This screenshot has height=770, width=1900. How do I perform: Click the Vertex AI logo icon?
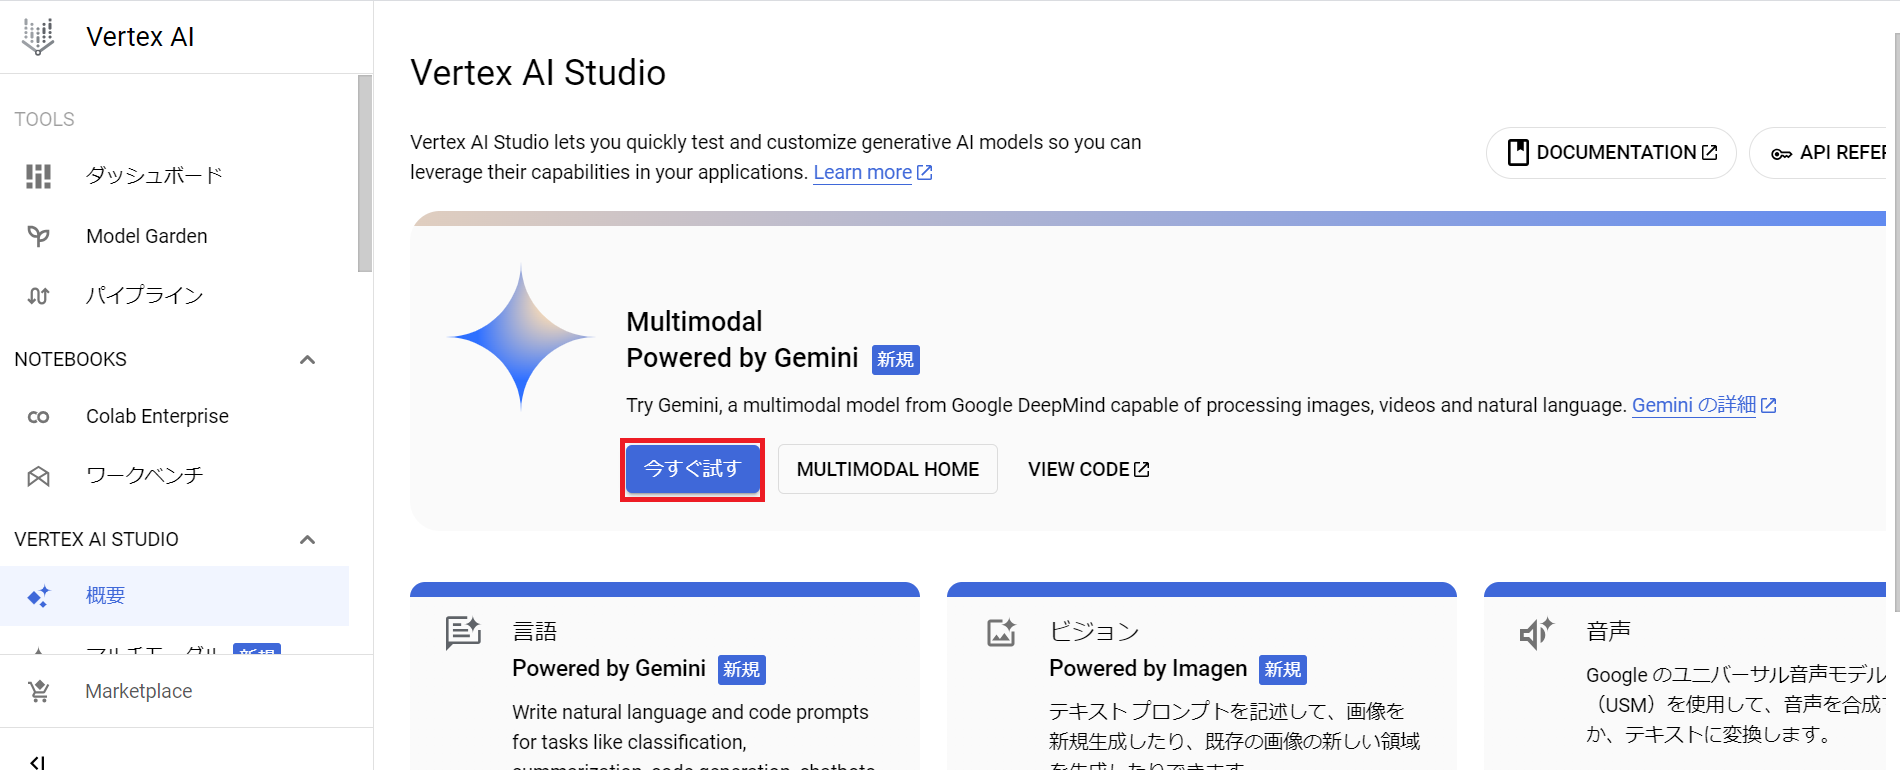[x=38, y=37]
